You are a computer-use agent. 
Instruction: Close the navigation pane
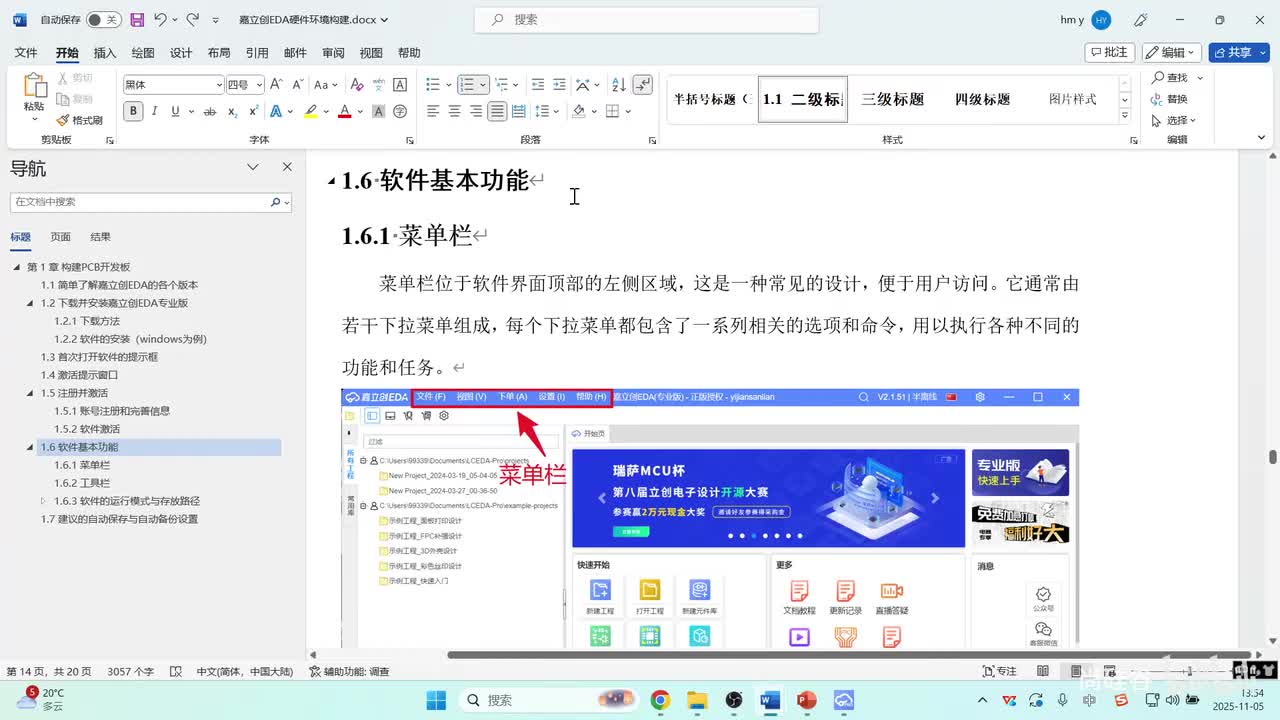[x=287, y=167]
